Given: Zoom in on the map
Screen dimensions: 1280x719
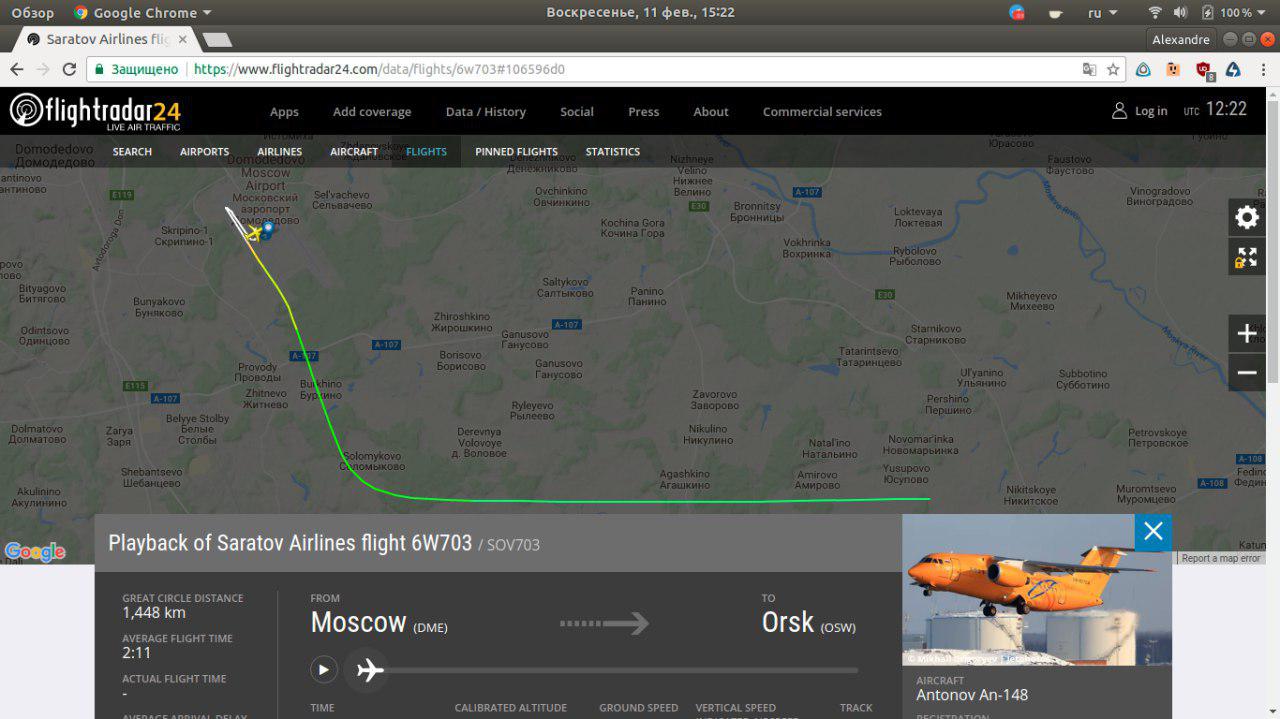Looking at the screenshot, I should coord(1246,334).
